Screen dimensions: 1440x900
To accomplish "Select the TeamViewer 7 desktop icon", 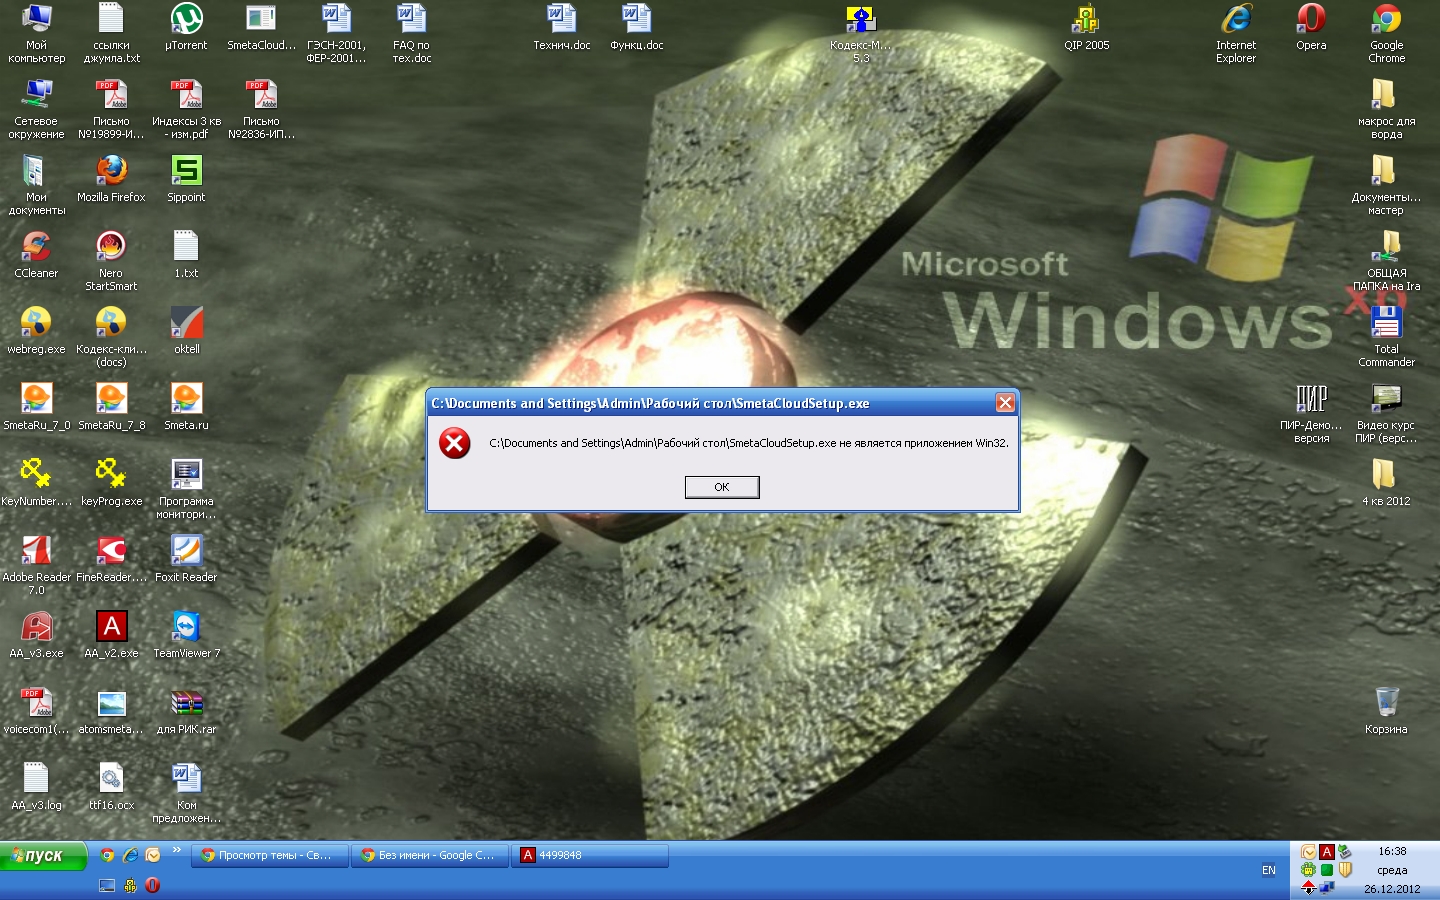I will 186,635.
